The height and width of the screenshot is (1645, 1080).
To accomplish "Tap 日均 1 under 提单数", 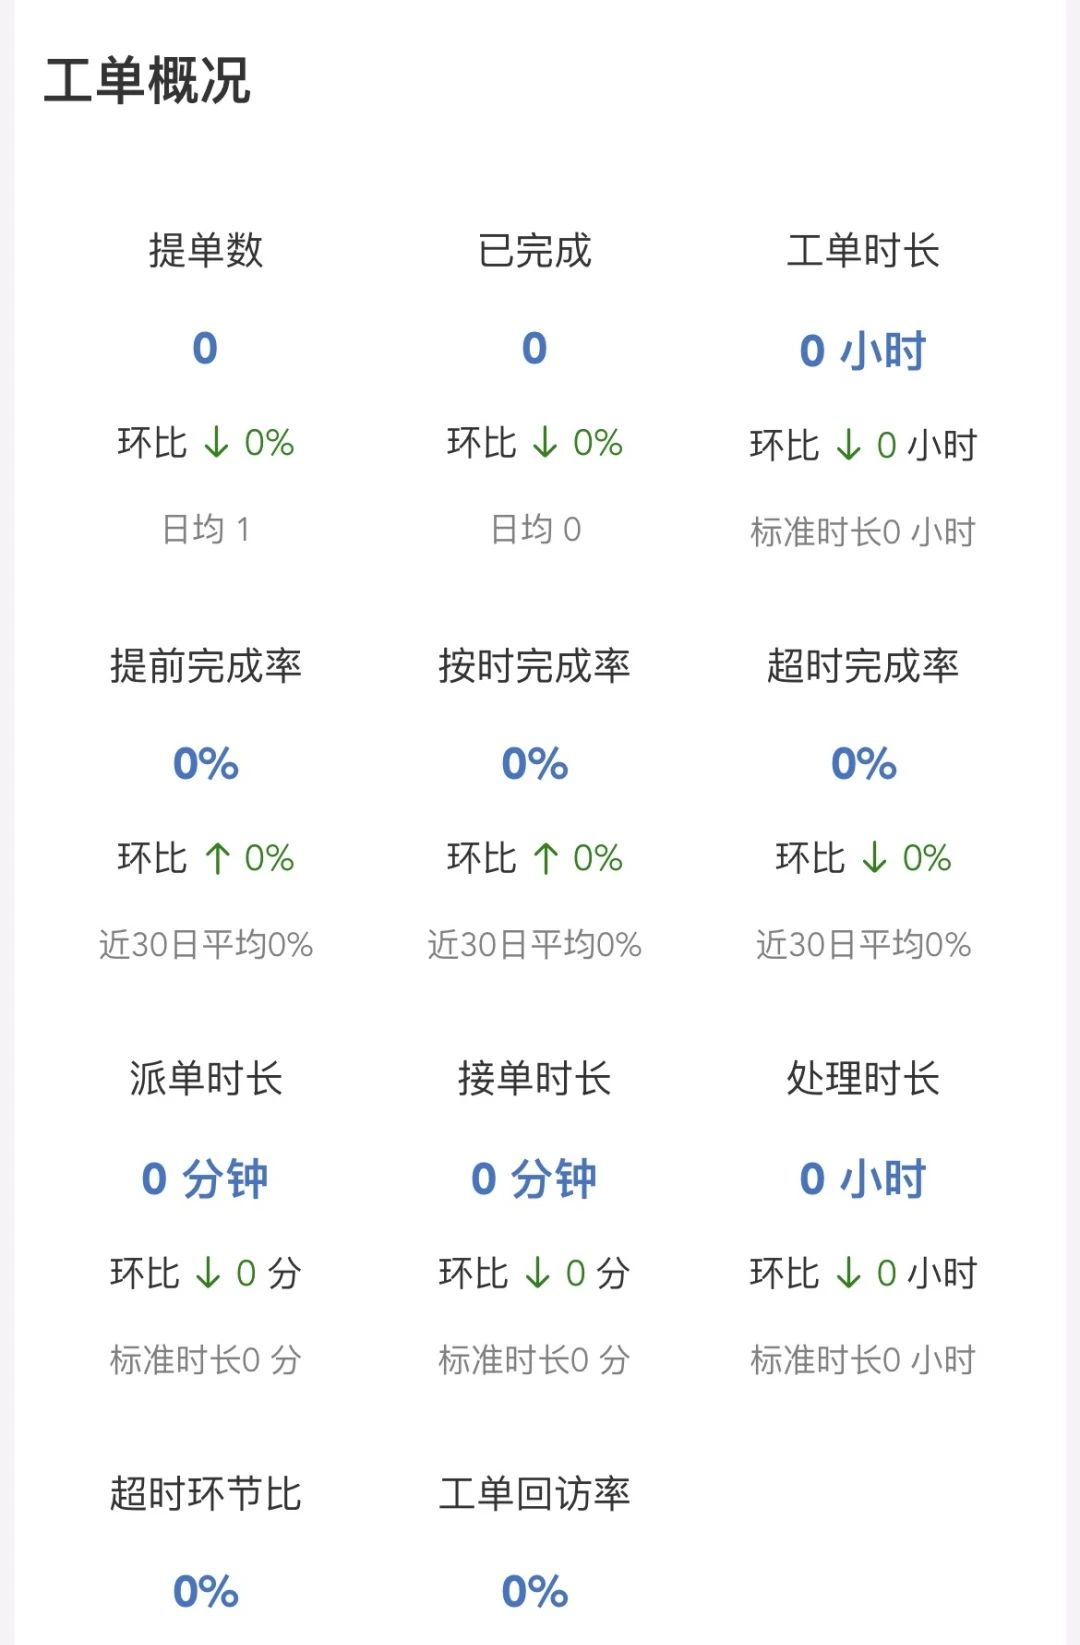I will pos(205,529).
